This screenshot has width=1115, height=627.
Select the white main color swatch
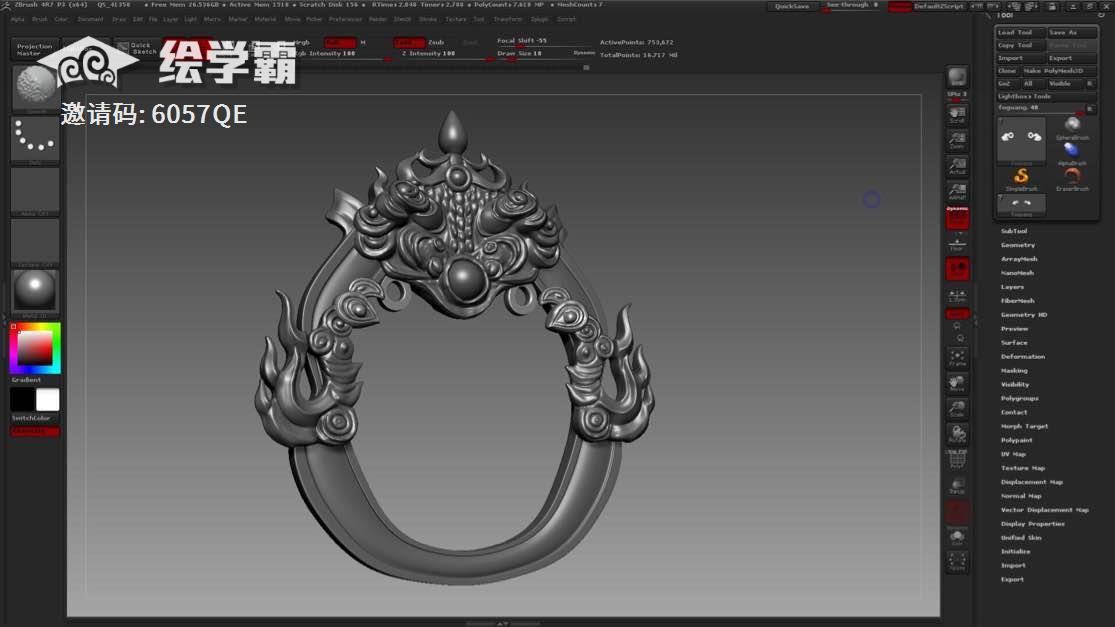pyautogui.click(x=48, y=400)
